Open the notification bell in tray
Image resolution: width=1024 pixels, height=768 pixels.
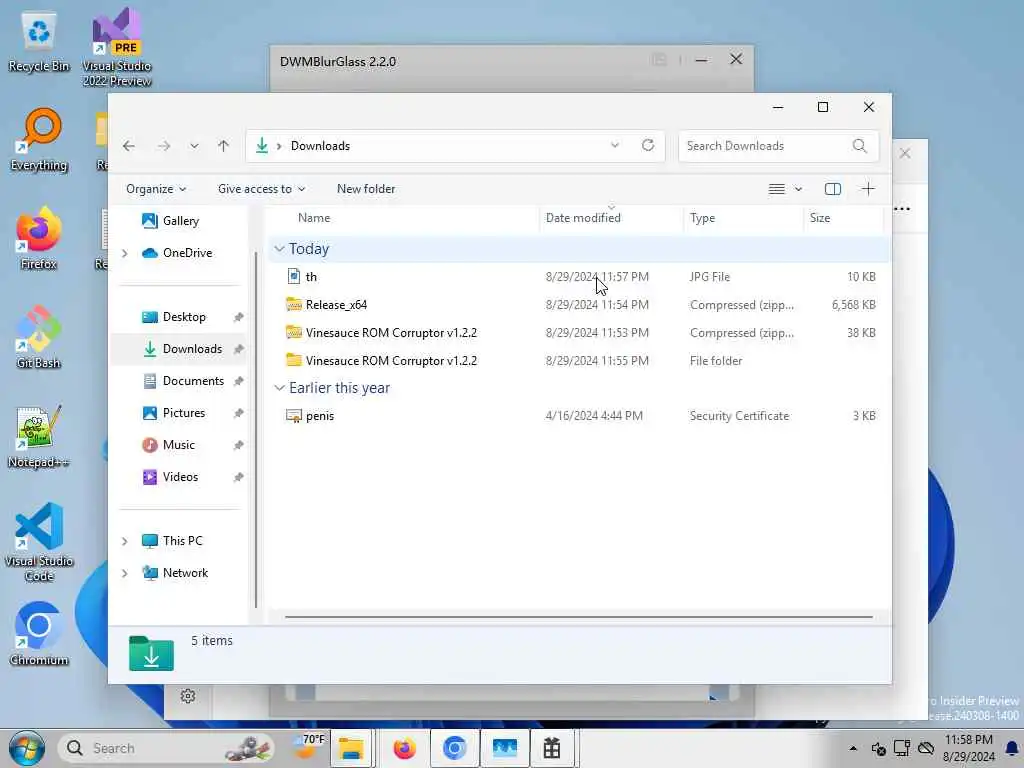[1012, 748]
